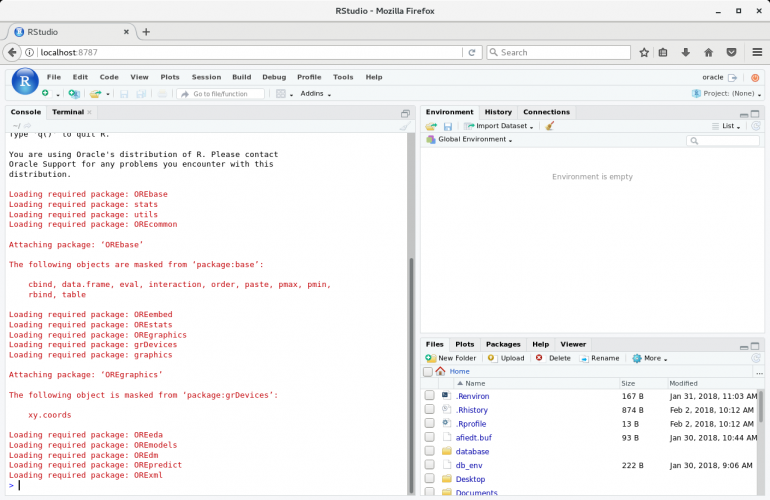Reload the page in Firefox
This screenshot has height=500, width=770.
point(472,52)
